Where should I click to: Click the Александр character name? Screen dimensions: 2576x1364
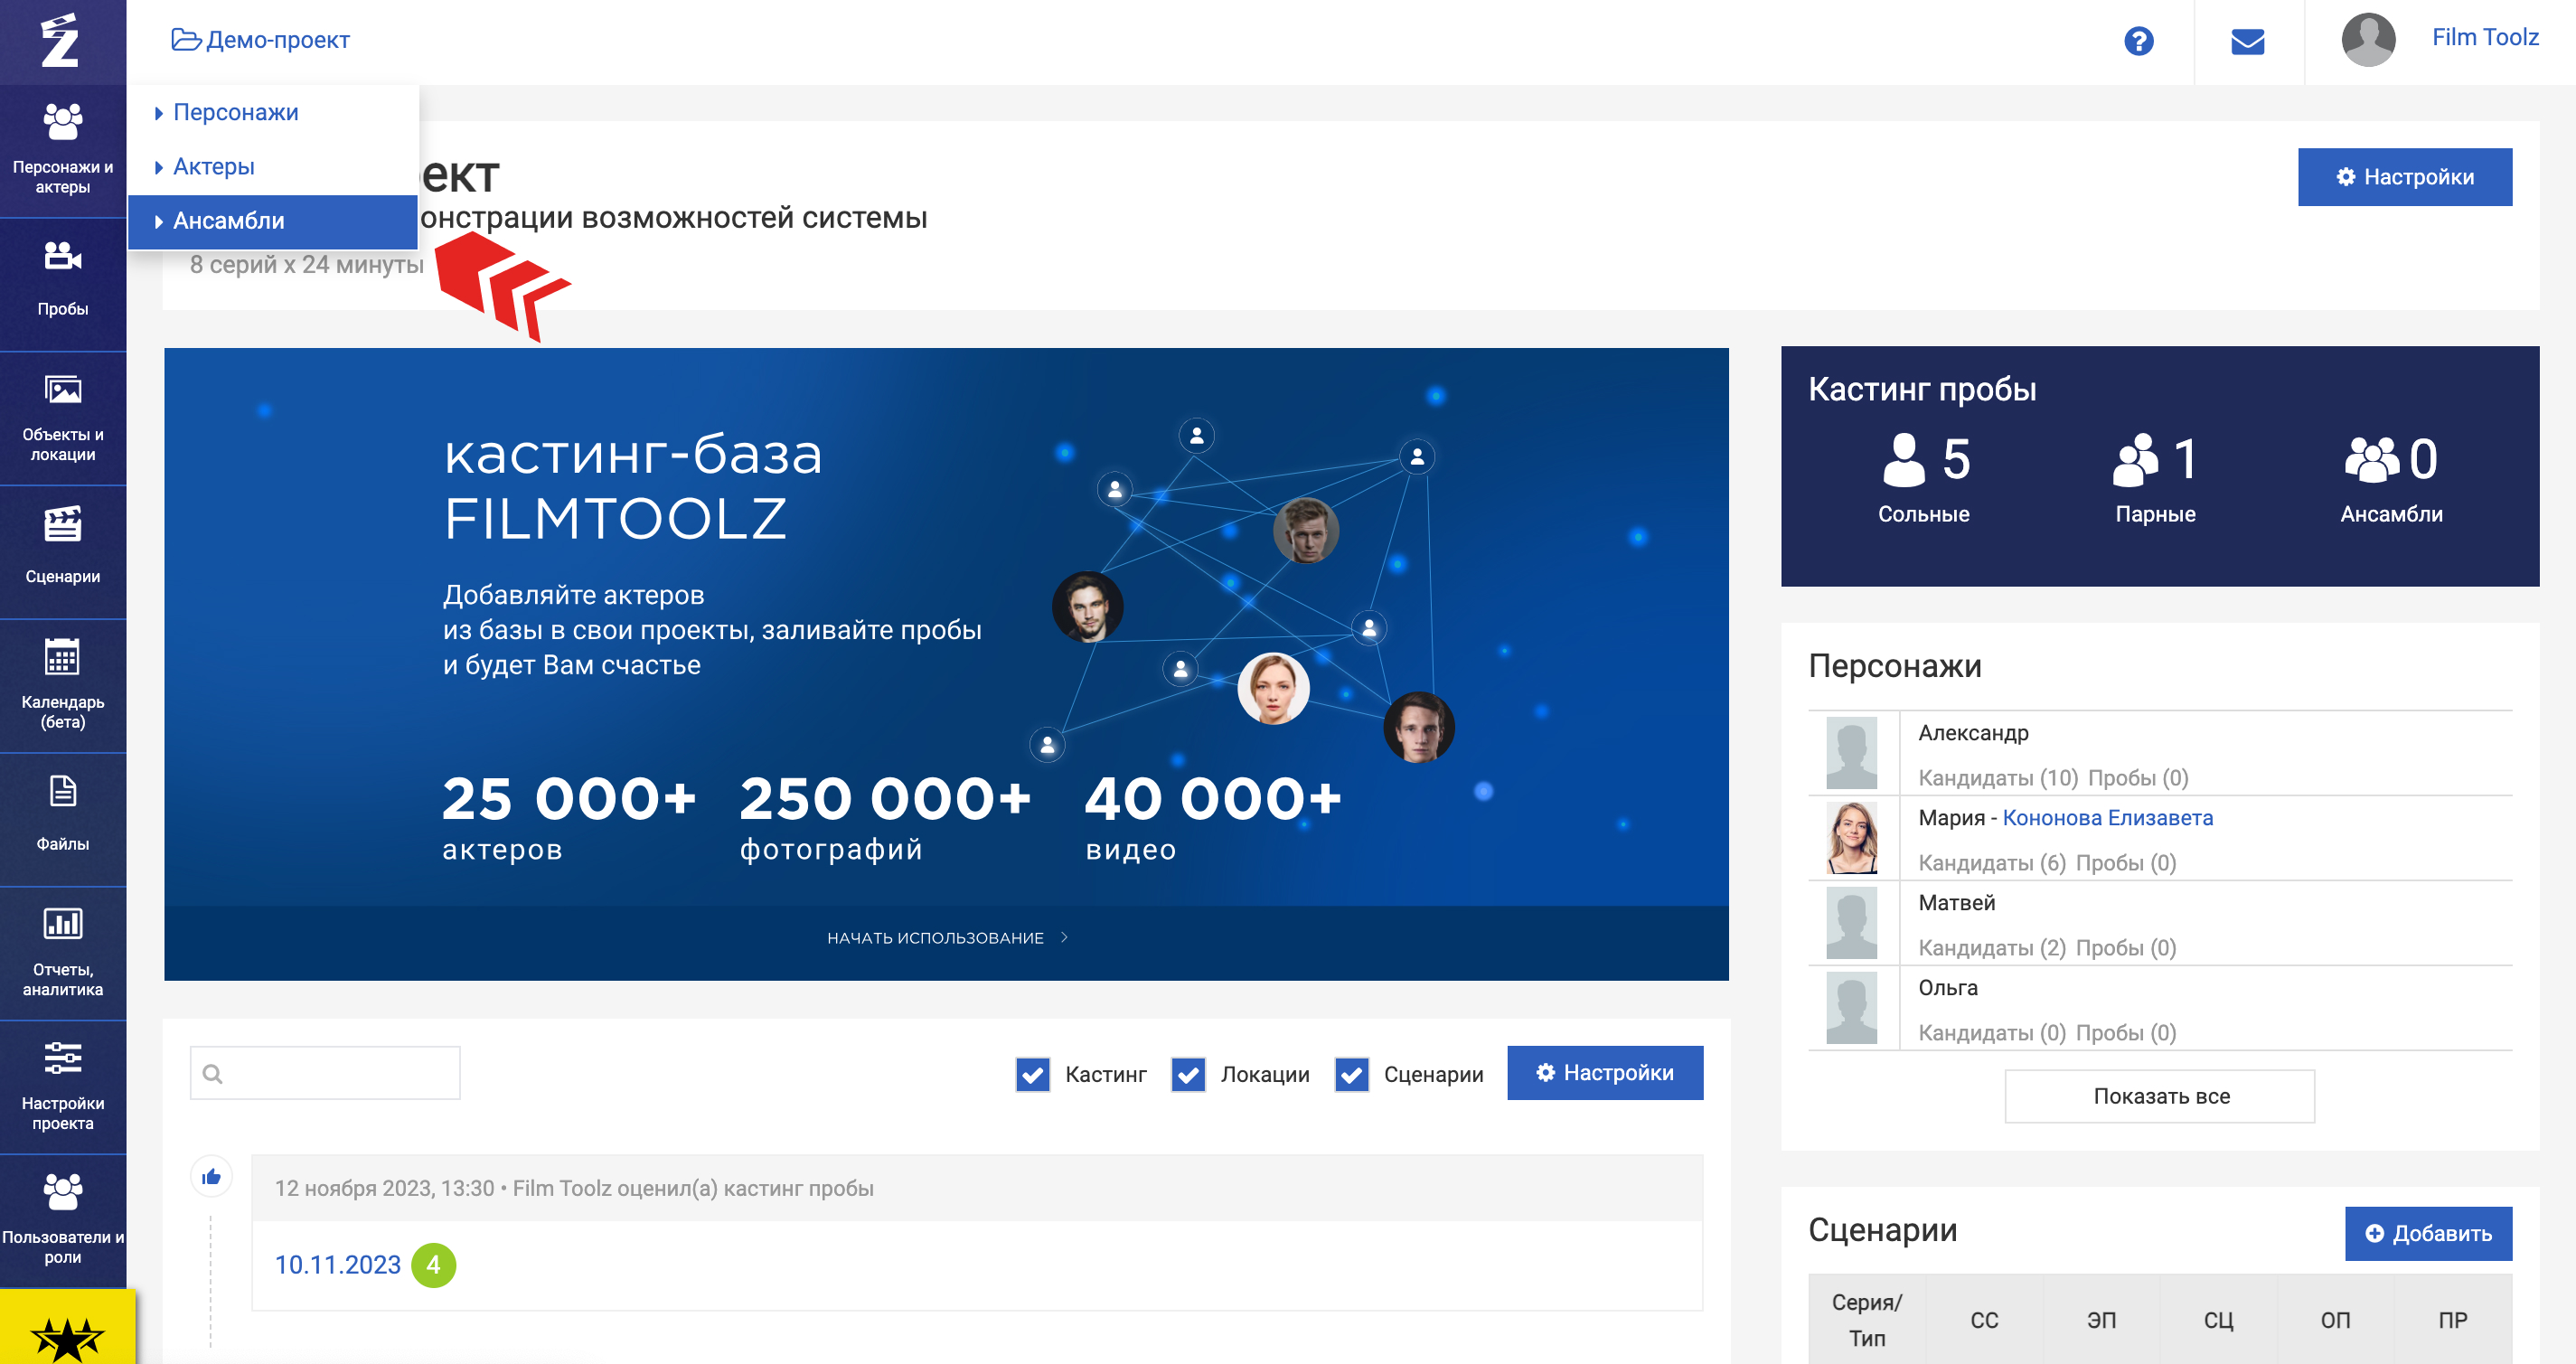coord(1973,733)
